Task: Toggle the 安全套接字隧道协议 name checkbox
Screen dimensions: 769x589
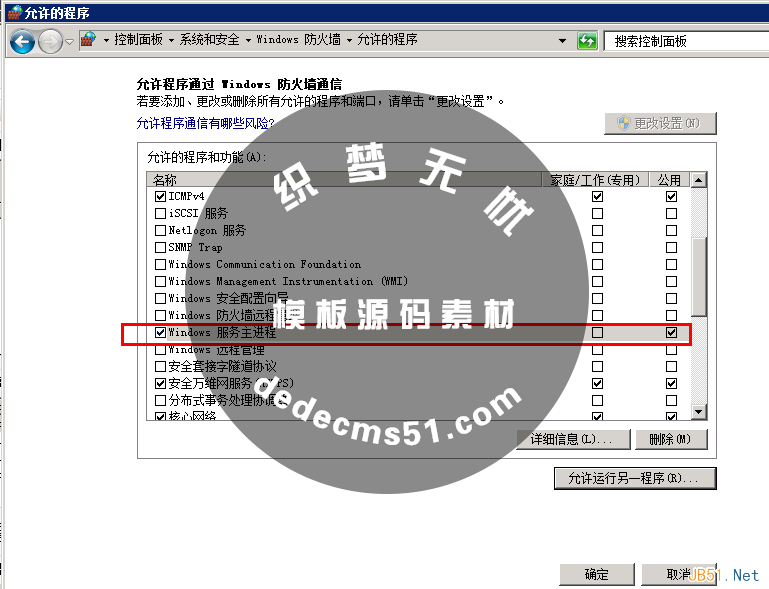Action: (x=160, y=366)
